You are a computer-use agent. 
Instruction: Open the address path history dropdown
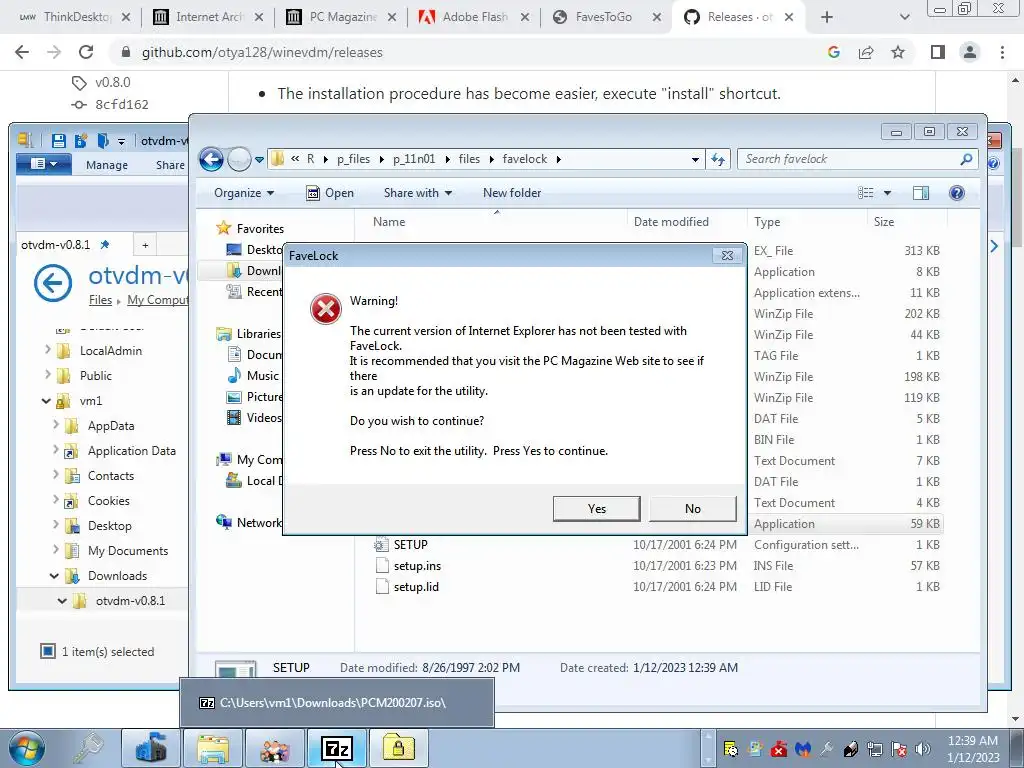pyautogui.click(x=696, y=159)
